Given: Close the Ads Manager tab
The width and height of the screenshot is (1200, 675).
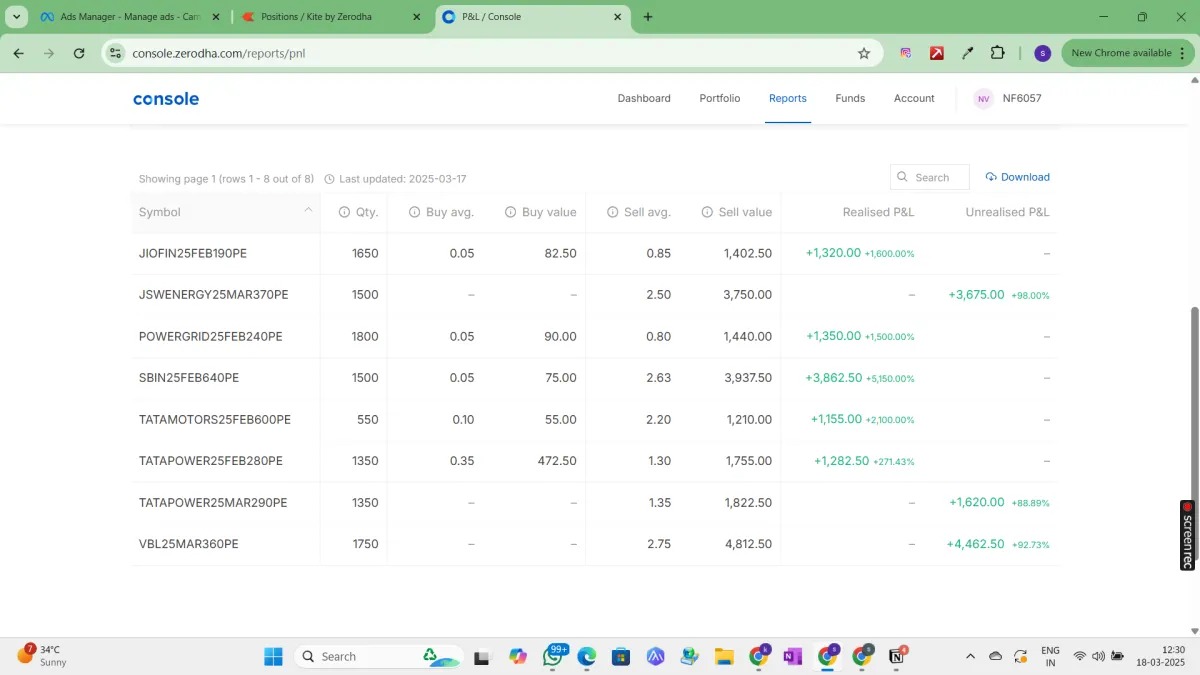Looking at the screenshot, I should tap(215, 17).
